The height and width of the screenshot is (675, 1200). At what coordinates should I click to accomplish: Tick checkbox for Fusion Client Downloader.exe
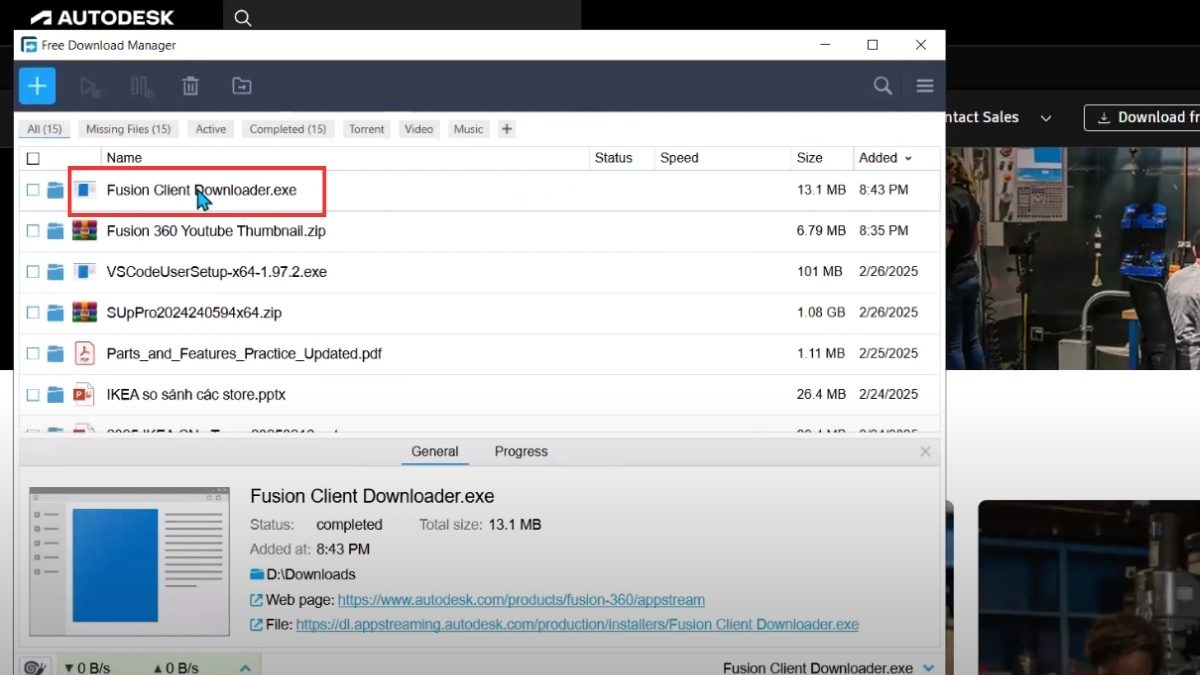(x=33, y=190)
